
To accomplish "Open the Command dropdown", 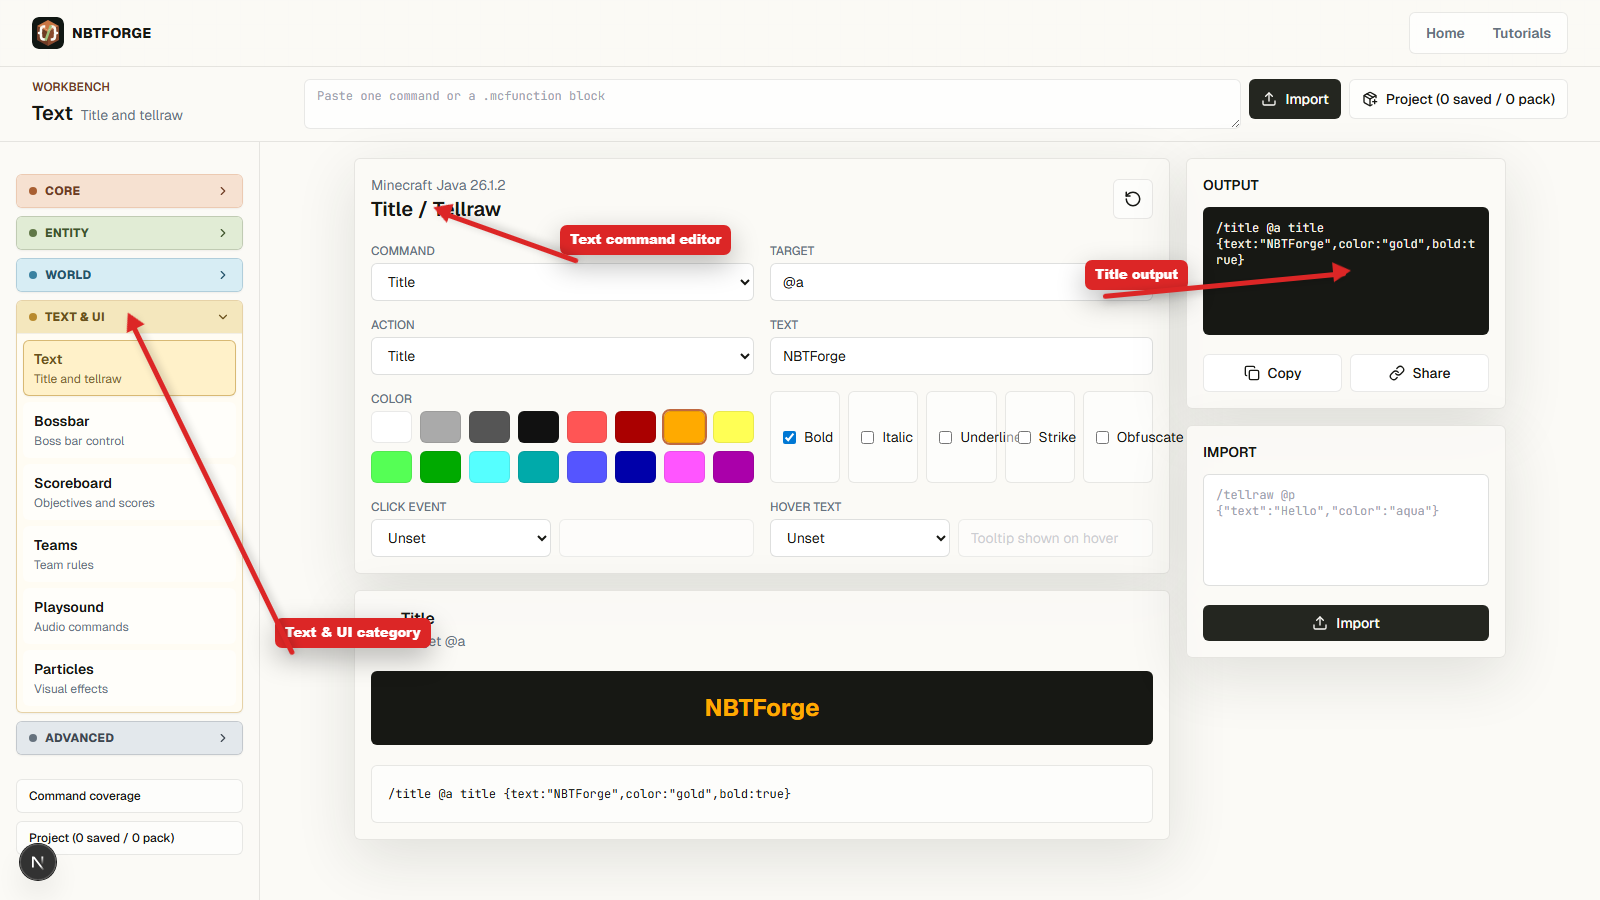I will click(x=562, y=282).
